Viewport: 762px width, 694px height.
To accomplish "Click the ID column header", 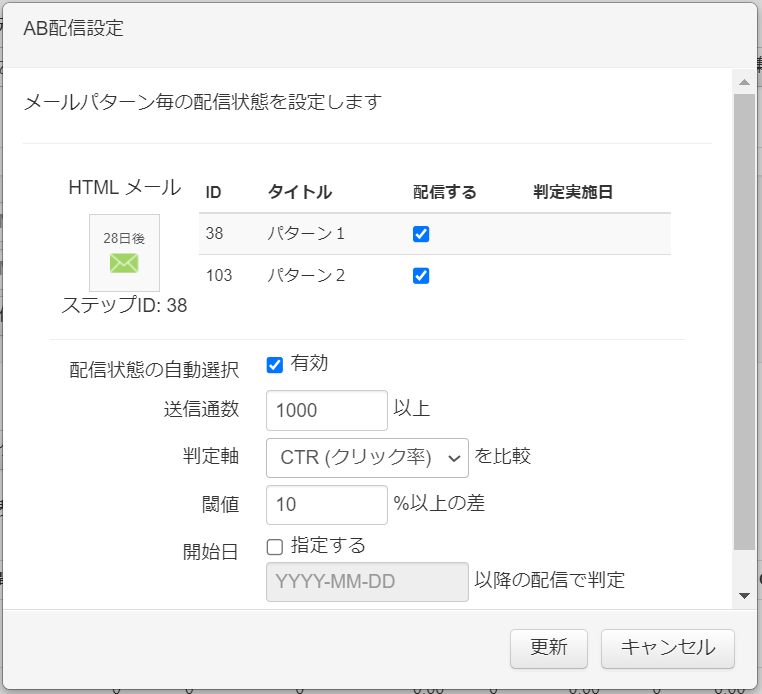I will [x=213, y=192].
